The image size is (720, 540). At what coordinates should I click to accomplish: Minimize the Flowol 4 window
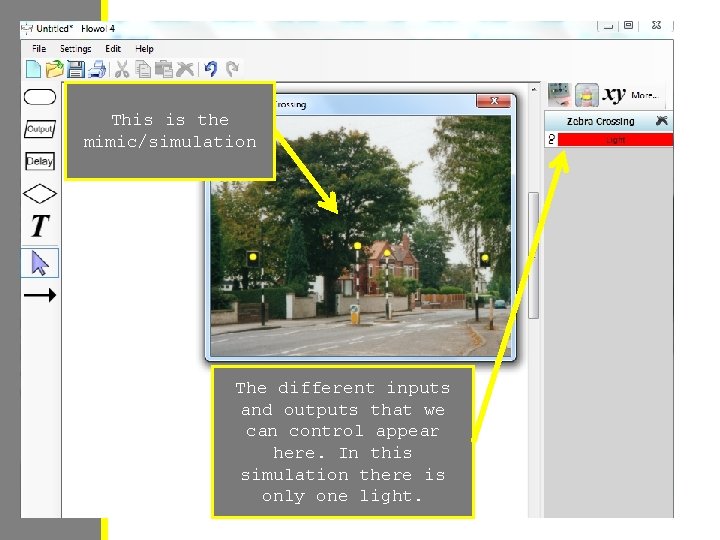608,26
